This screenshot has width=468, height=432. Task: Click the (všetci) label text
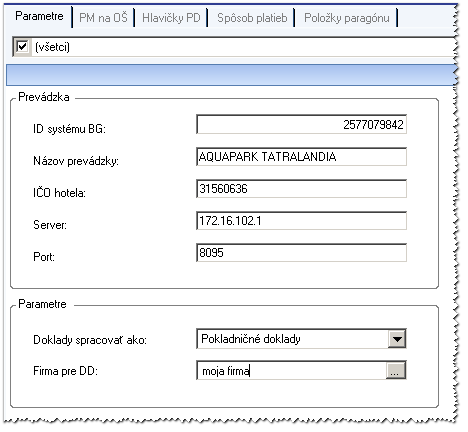coord(52,47)
